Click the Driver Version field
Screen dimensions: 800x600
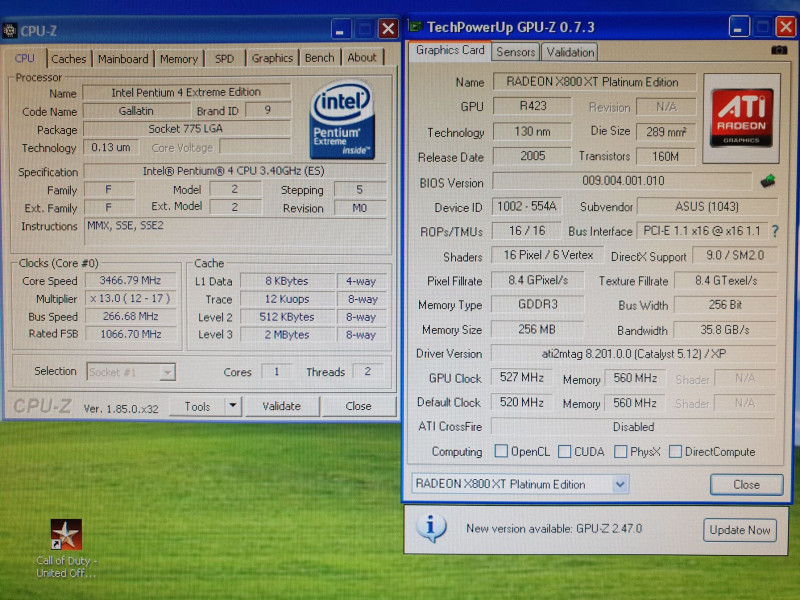[x=633, y=354]
